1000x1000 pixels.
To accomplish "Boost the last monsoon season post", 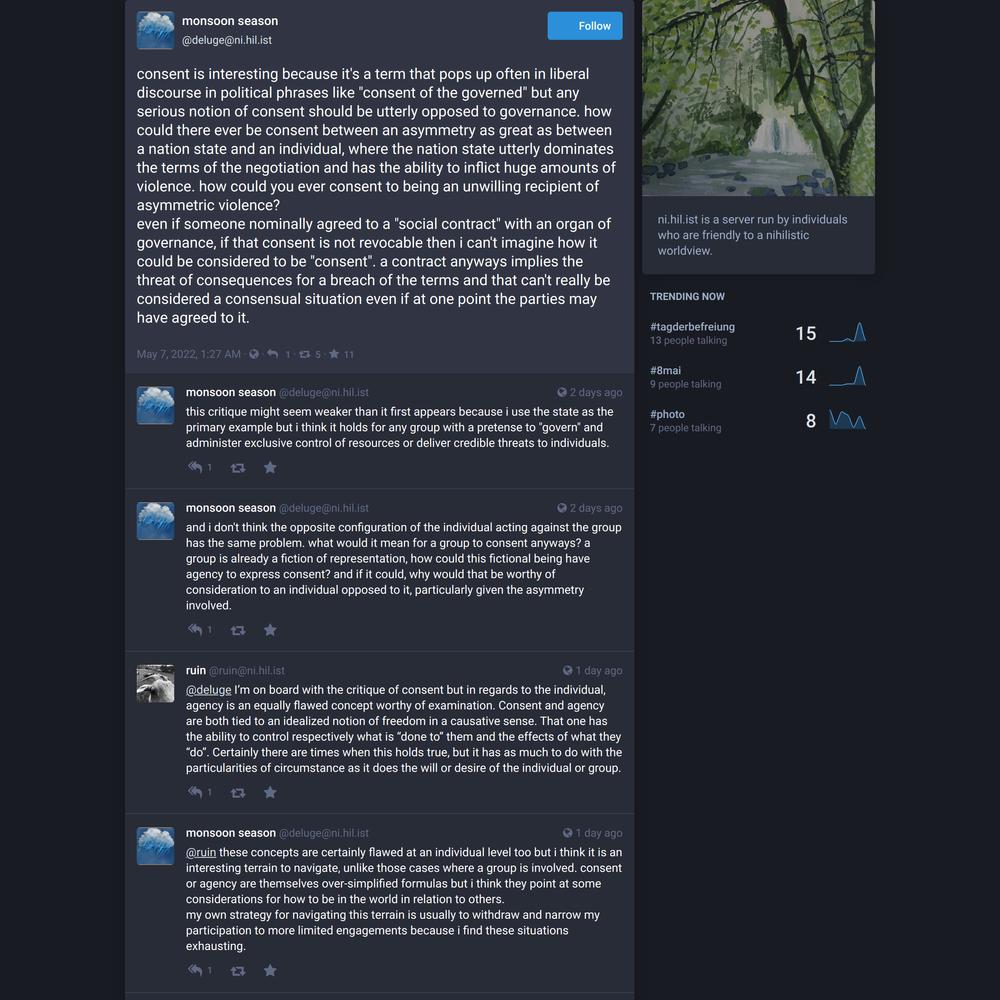I will click(x=238, y=971).
